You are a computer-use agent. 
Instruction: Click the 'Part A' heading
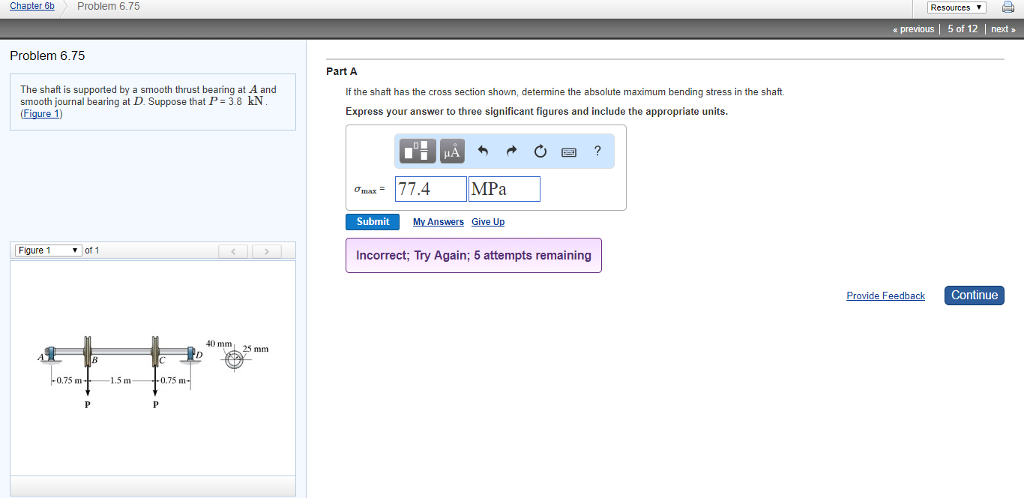[342, 71]
